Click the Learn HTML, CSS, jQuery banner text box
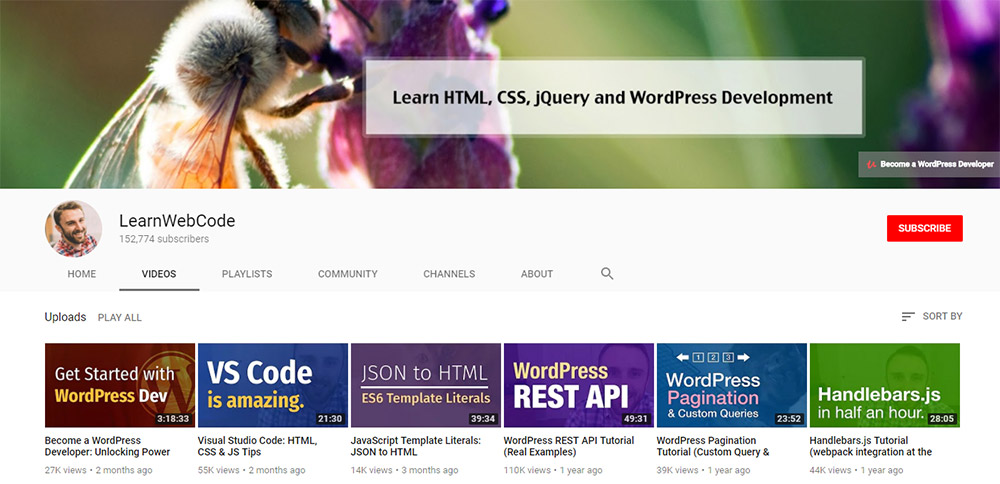Screen dimensions: 1000x484 [614, 98]
